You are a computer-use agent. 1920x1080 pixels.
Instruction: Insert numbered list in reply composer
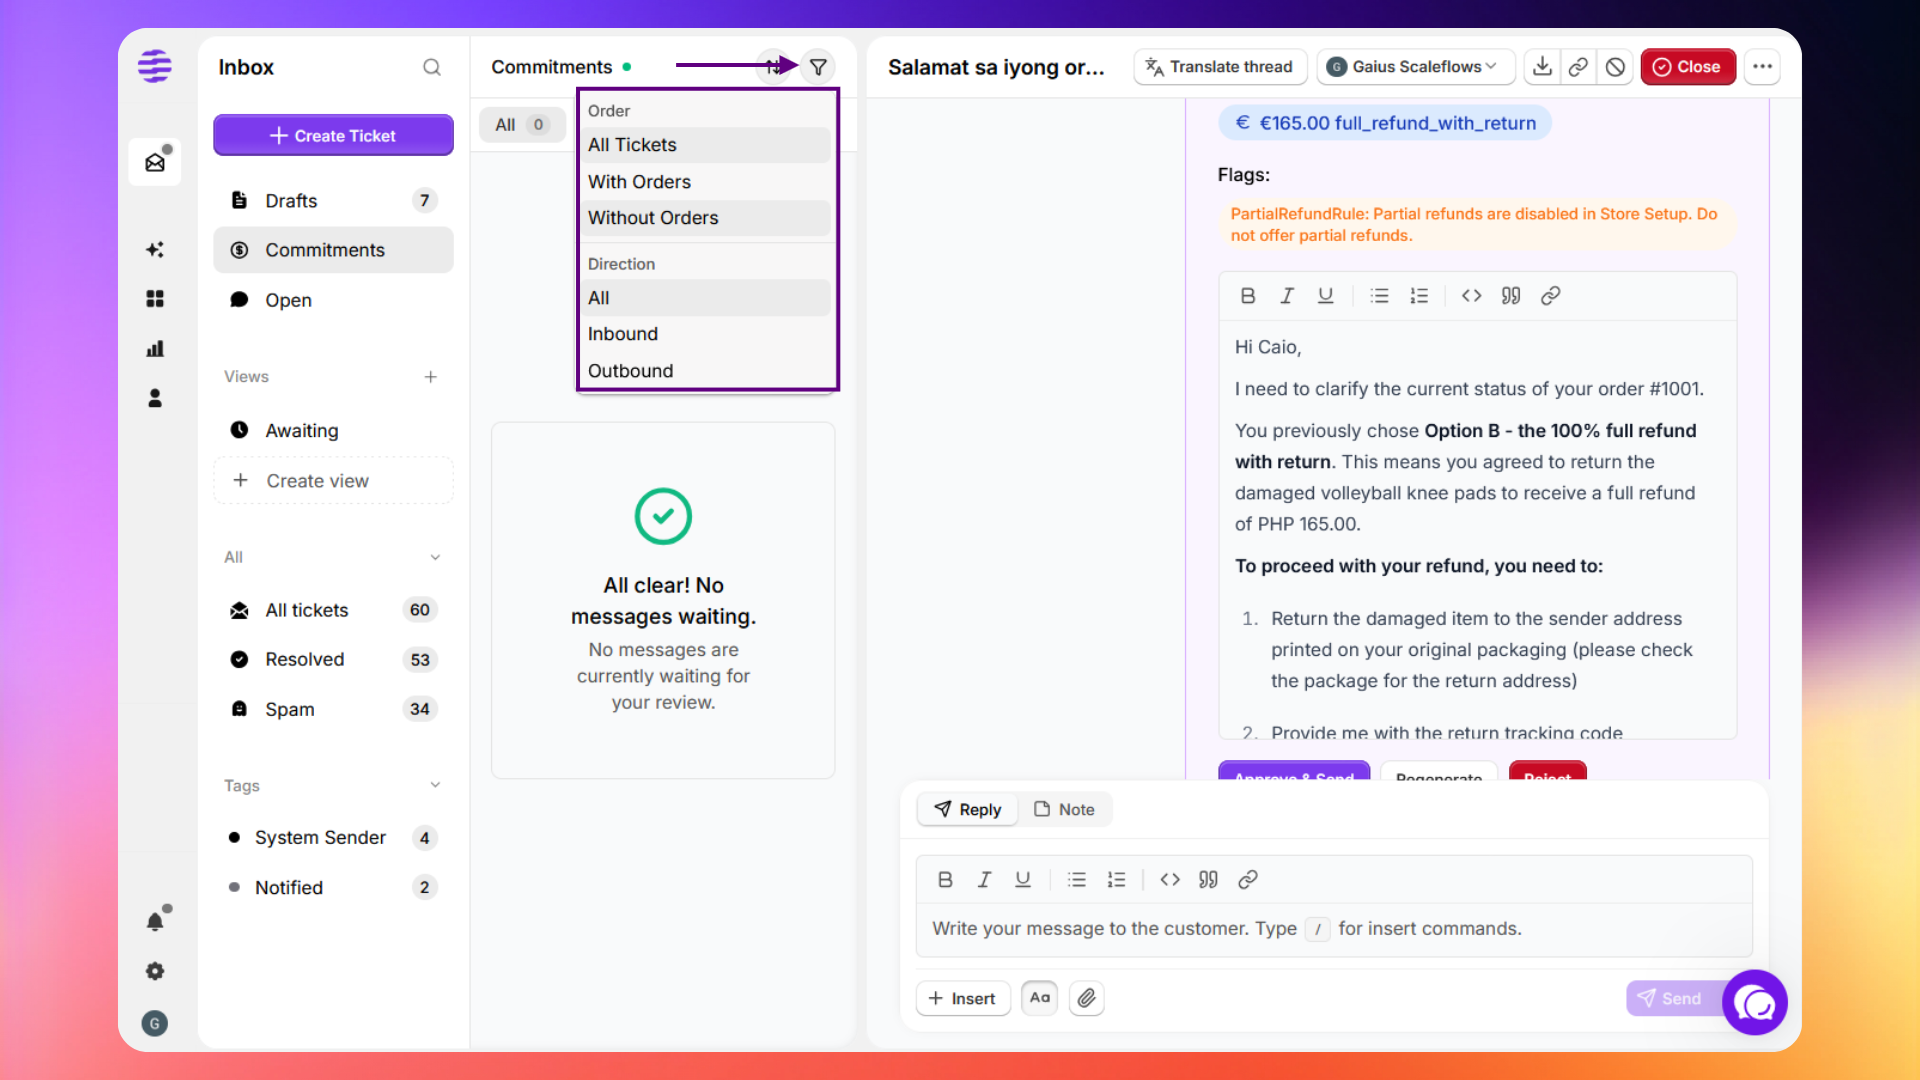click(1116, 880)
